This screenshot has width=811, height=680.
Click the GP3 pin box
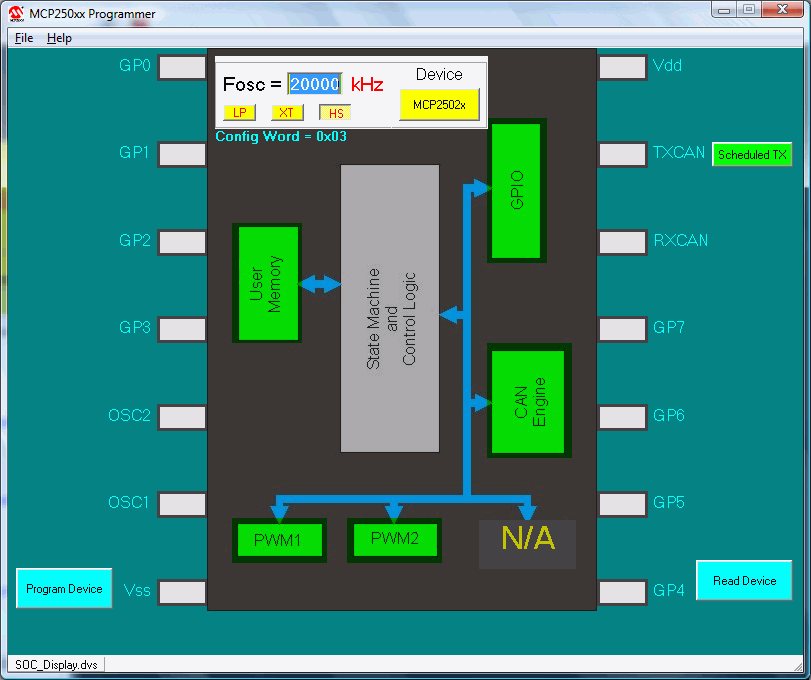[x=182, y=329]
